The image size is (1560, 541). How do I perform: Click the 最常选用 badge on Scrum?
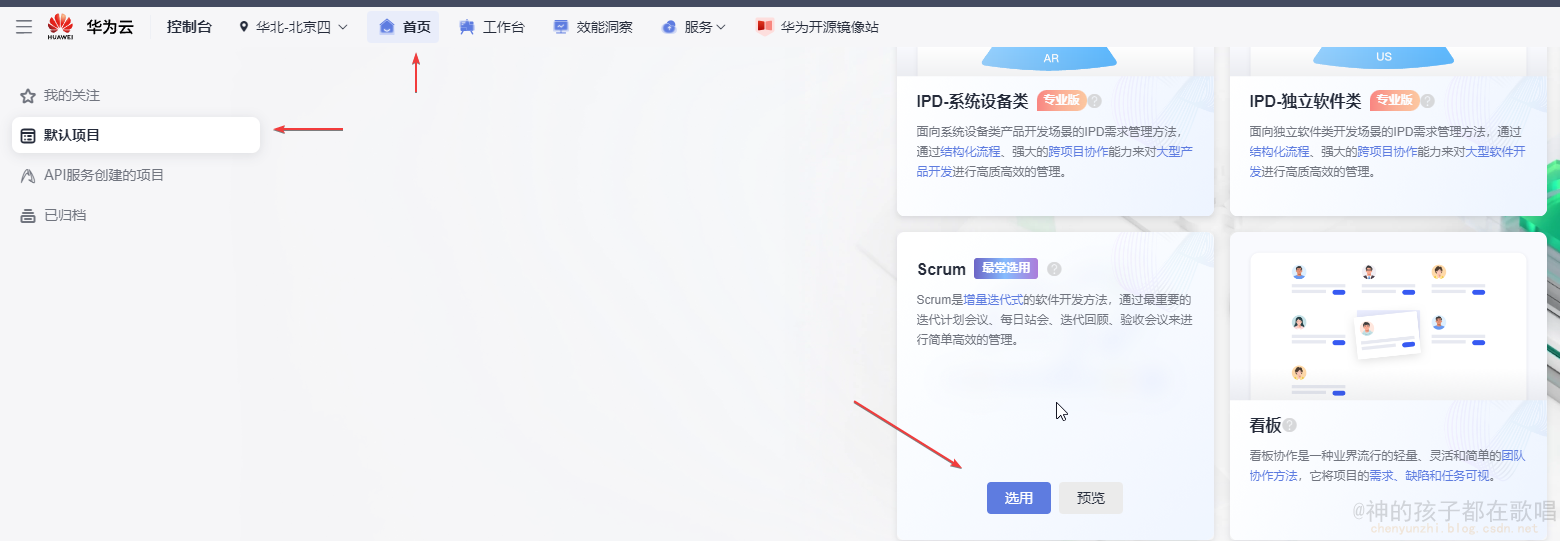tap(1006, 268)
